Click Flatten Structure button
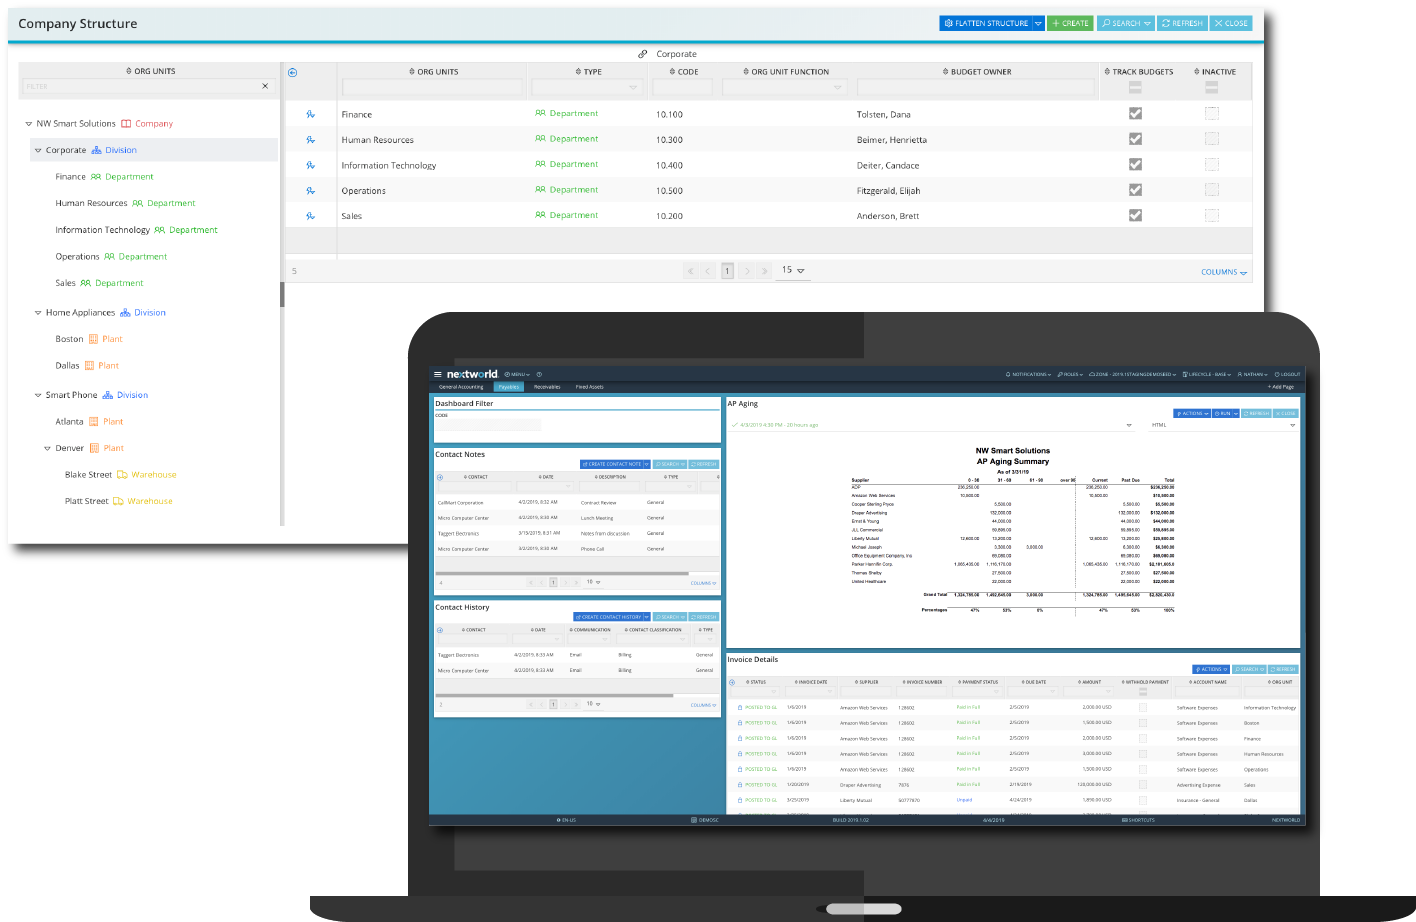The height and width of the screenshot is (922, 1416). click(x=986, y=23)
